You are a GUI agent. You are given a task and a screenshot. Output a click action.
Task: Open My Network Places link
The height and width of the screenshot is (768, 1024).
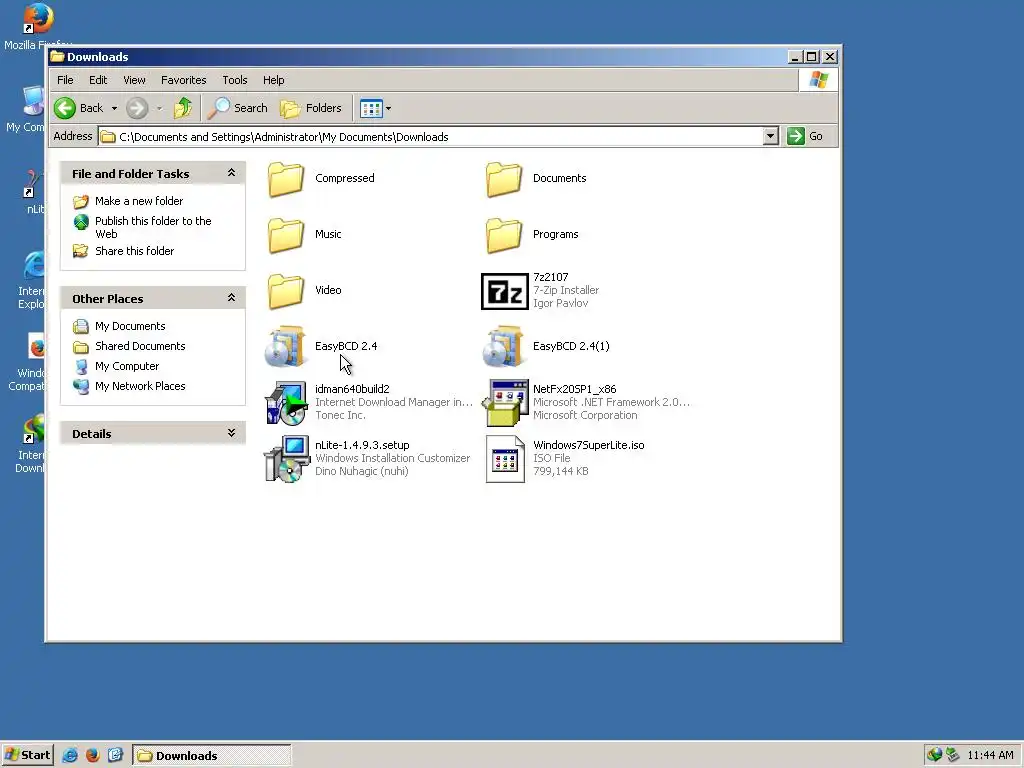pos(140,386)
